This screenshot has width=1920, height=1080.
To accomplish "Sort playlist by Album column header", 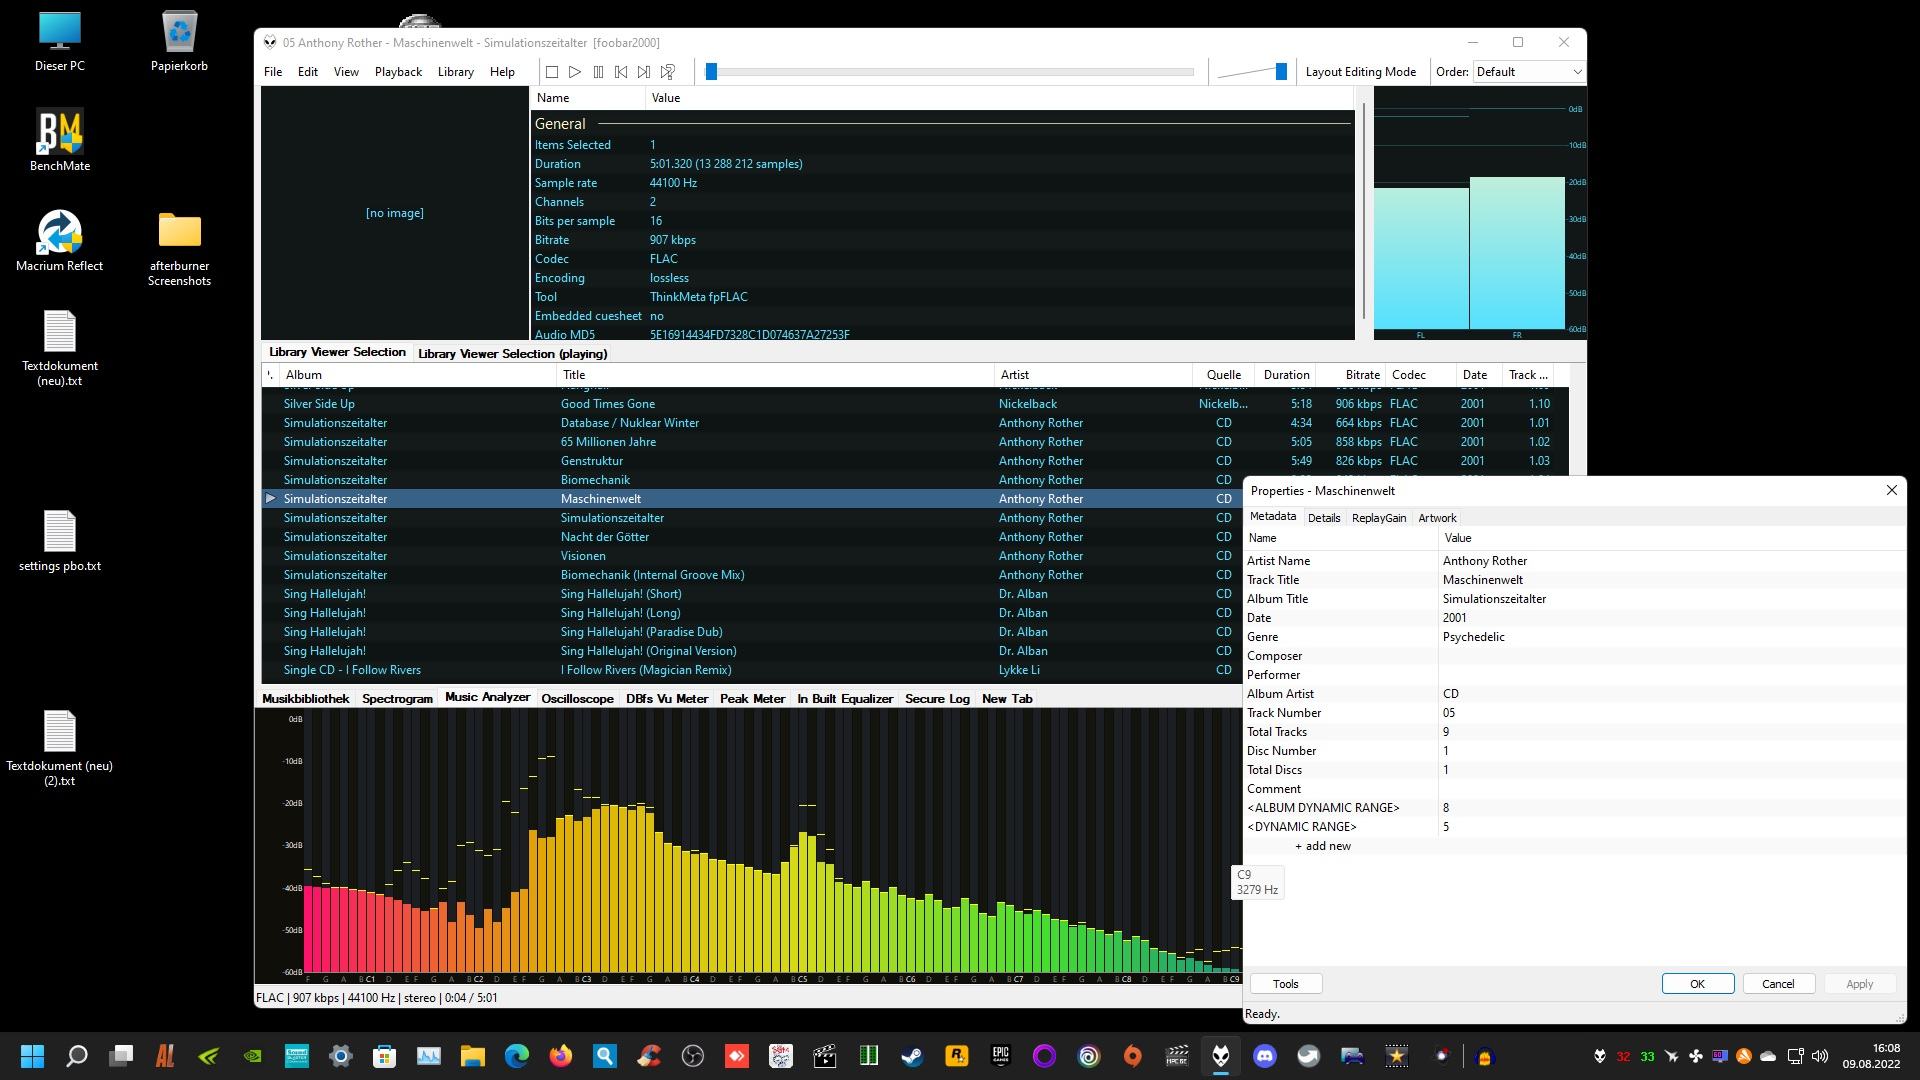I will pos(417,375).
